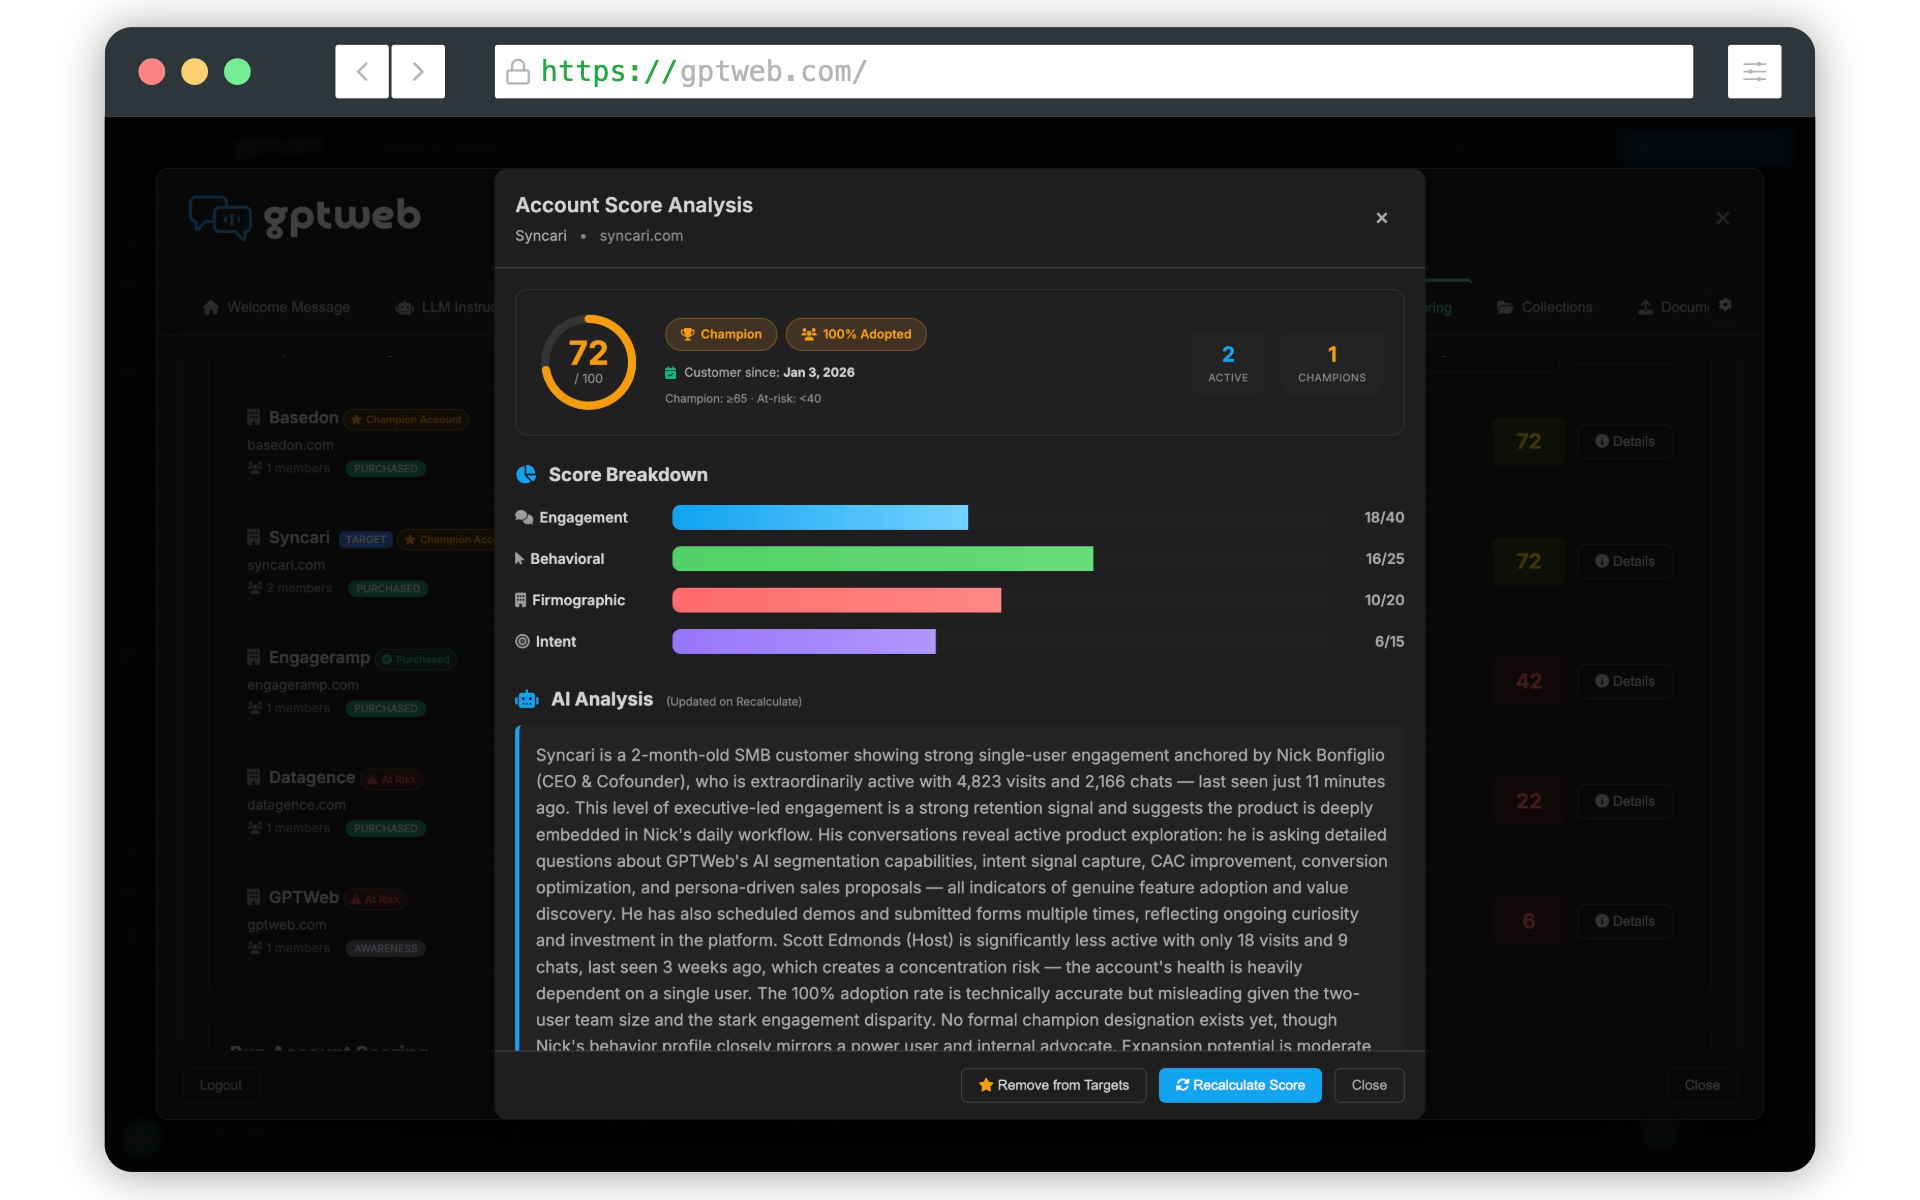Click the purple Intent score bar
Screen dimensions: 1920x1200
point(804,642)
